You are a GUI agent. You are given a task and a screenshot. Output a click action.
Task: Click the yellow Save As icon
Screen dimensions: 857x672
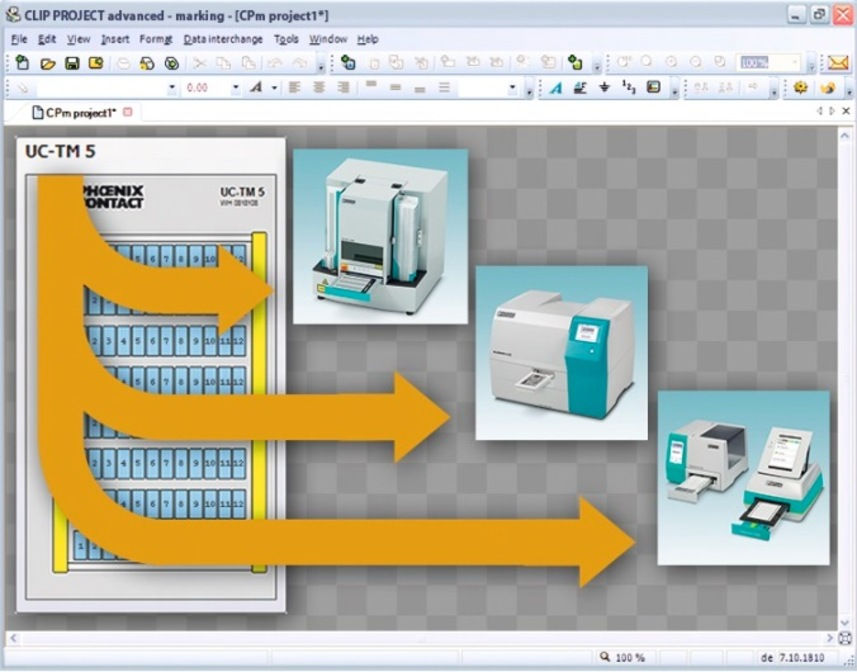[96, 63]
